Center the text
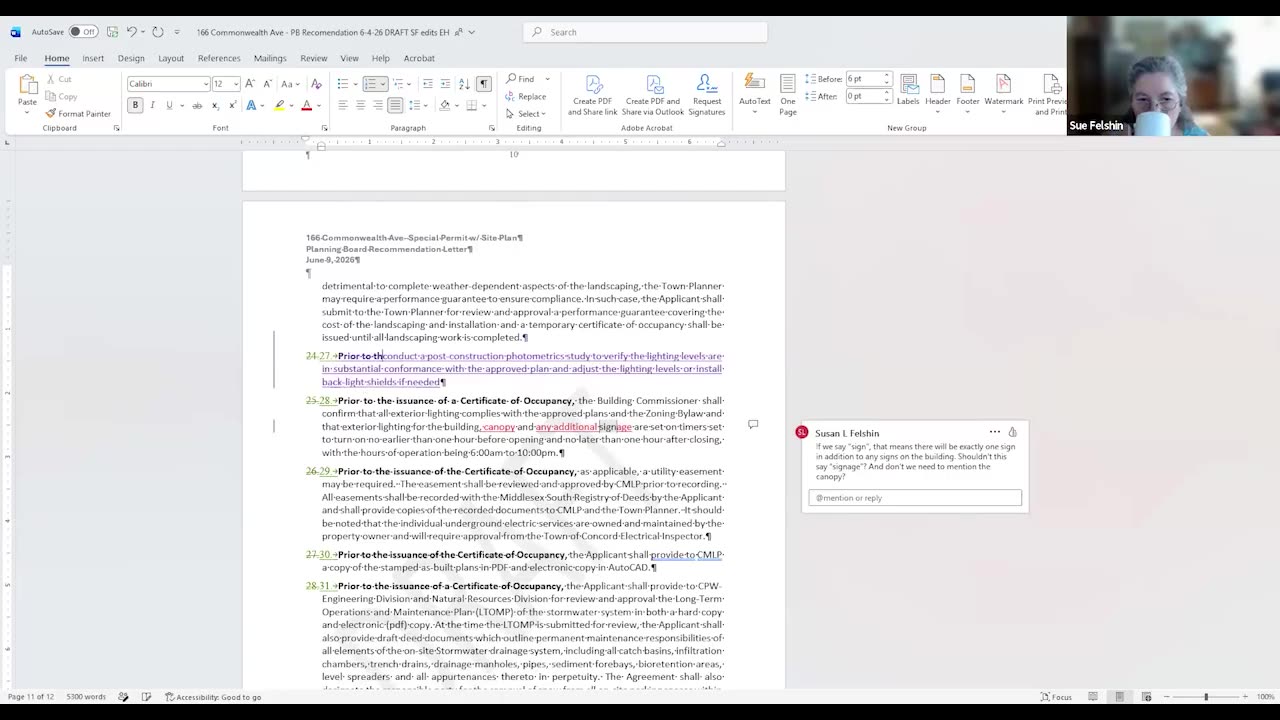 point(360,105)
